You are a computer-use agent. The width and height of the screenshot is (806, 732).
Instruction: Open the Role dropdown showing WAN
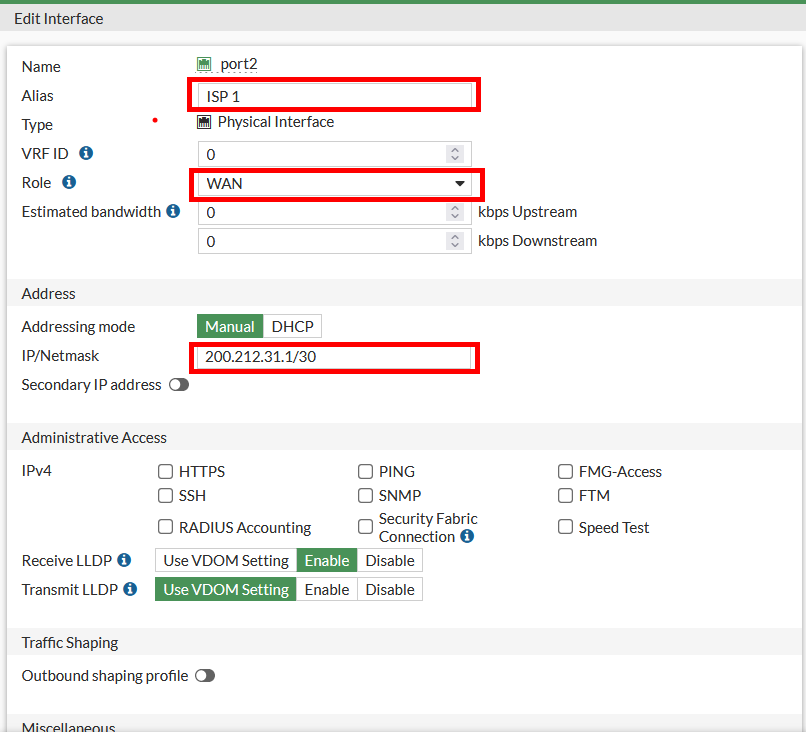(335, 184)
